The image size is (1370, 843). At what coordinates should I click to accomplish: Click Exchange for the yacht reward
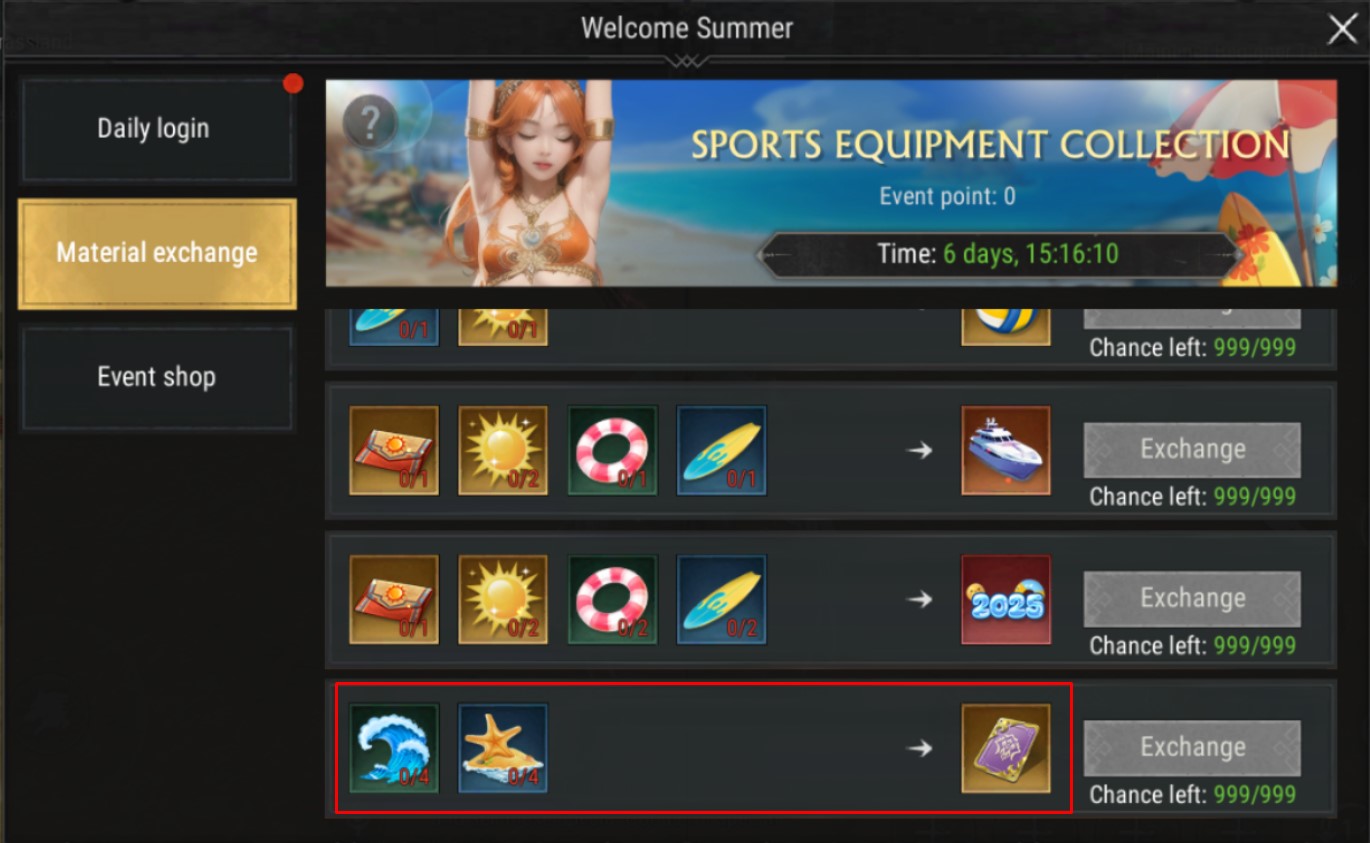(1192, 450)
